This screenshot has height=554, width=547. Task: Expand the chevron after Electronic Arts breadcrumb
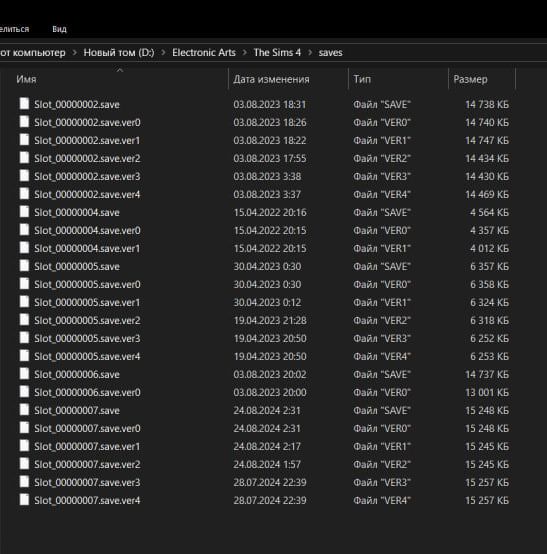[245, 53]
